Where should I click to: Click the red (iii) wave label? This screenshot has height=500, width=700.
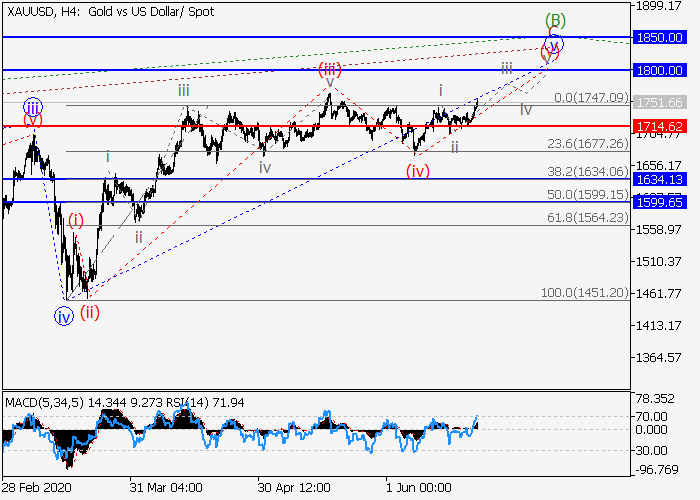click(330, 69)
